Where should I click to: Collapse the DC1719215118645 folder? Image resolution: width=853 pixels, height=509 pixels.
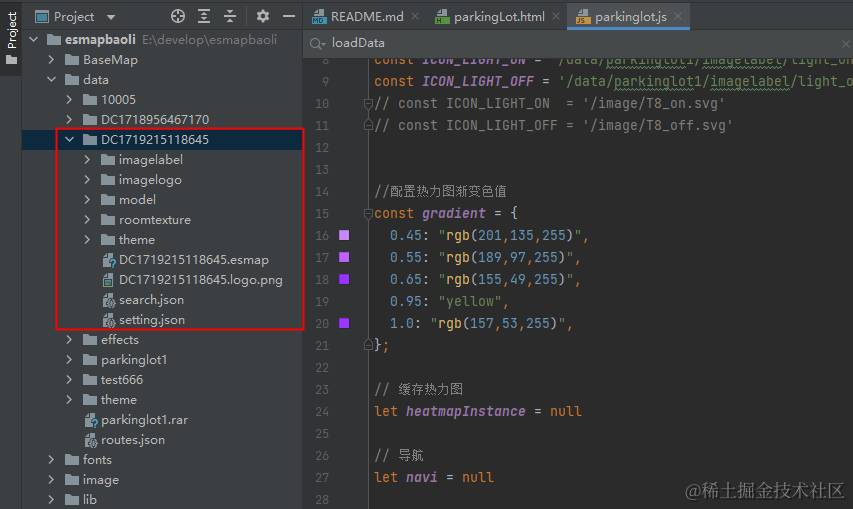coord(69,140)
